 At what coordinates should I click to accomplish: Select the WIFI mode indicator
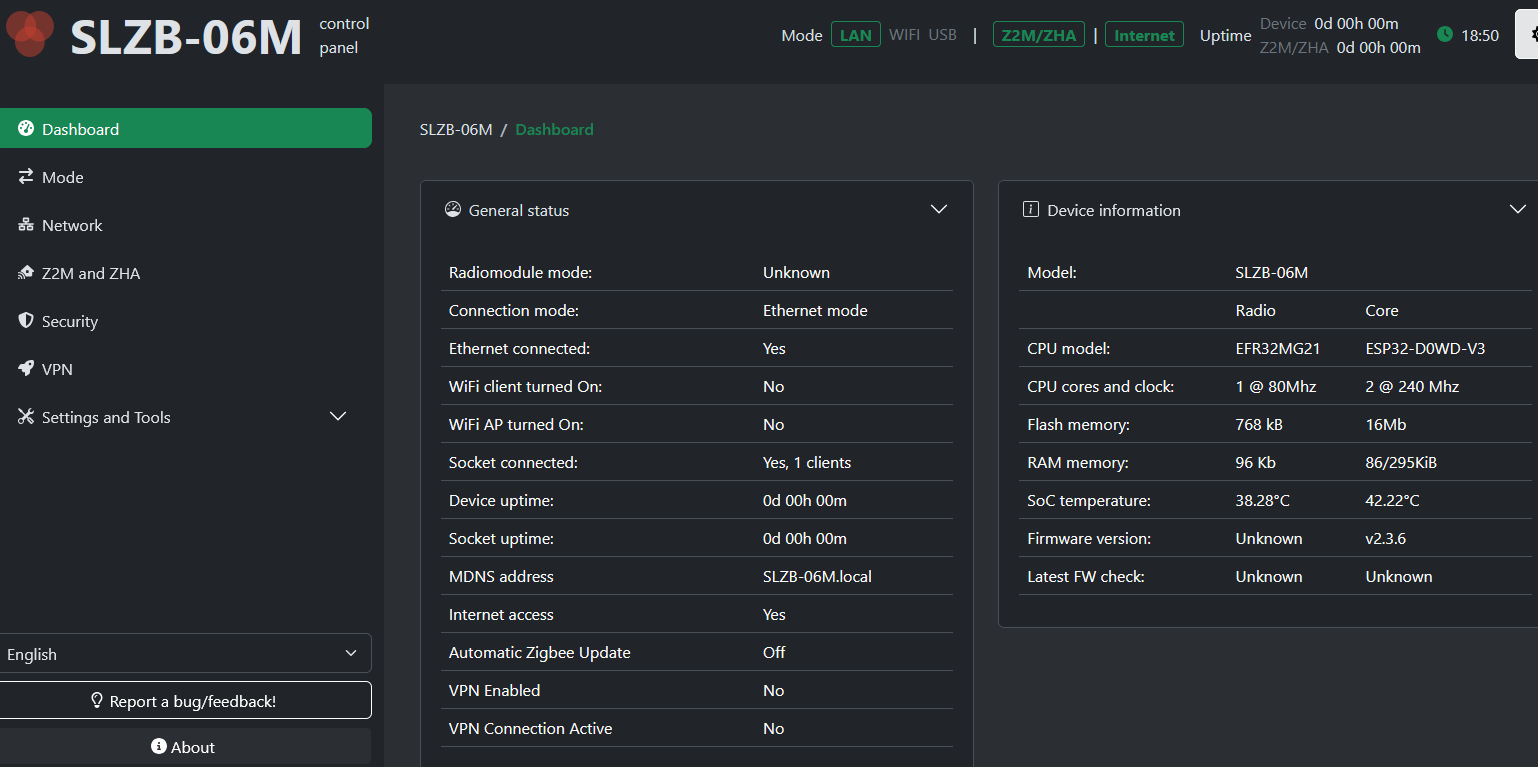click(x=904, y=35)
